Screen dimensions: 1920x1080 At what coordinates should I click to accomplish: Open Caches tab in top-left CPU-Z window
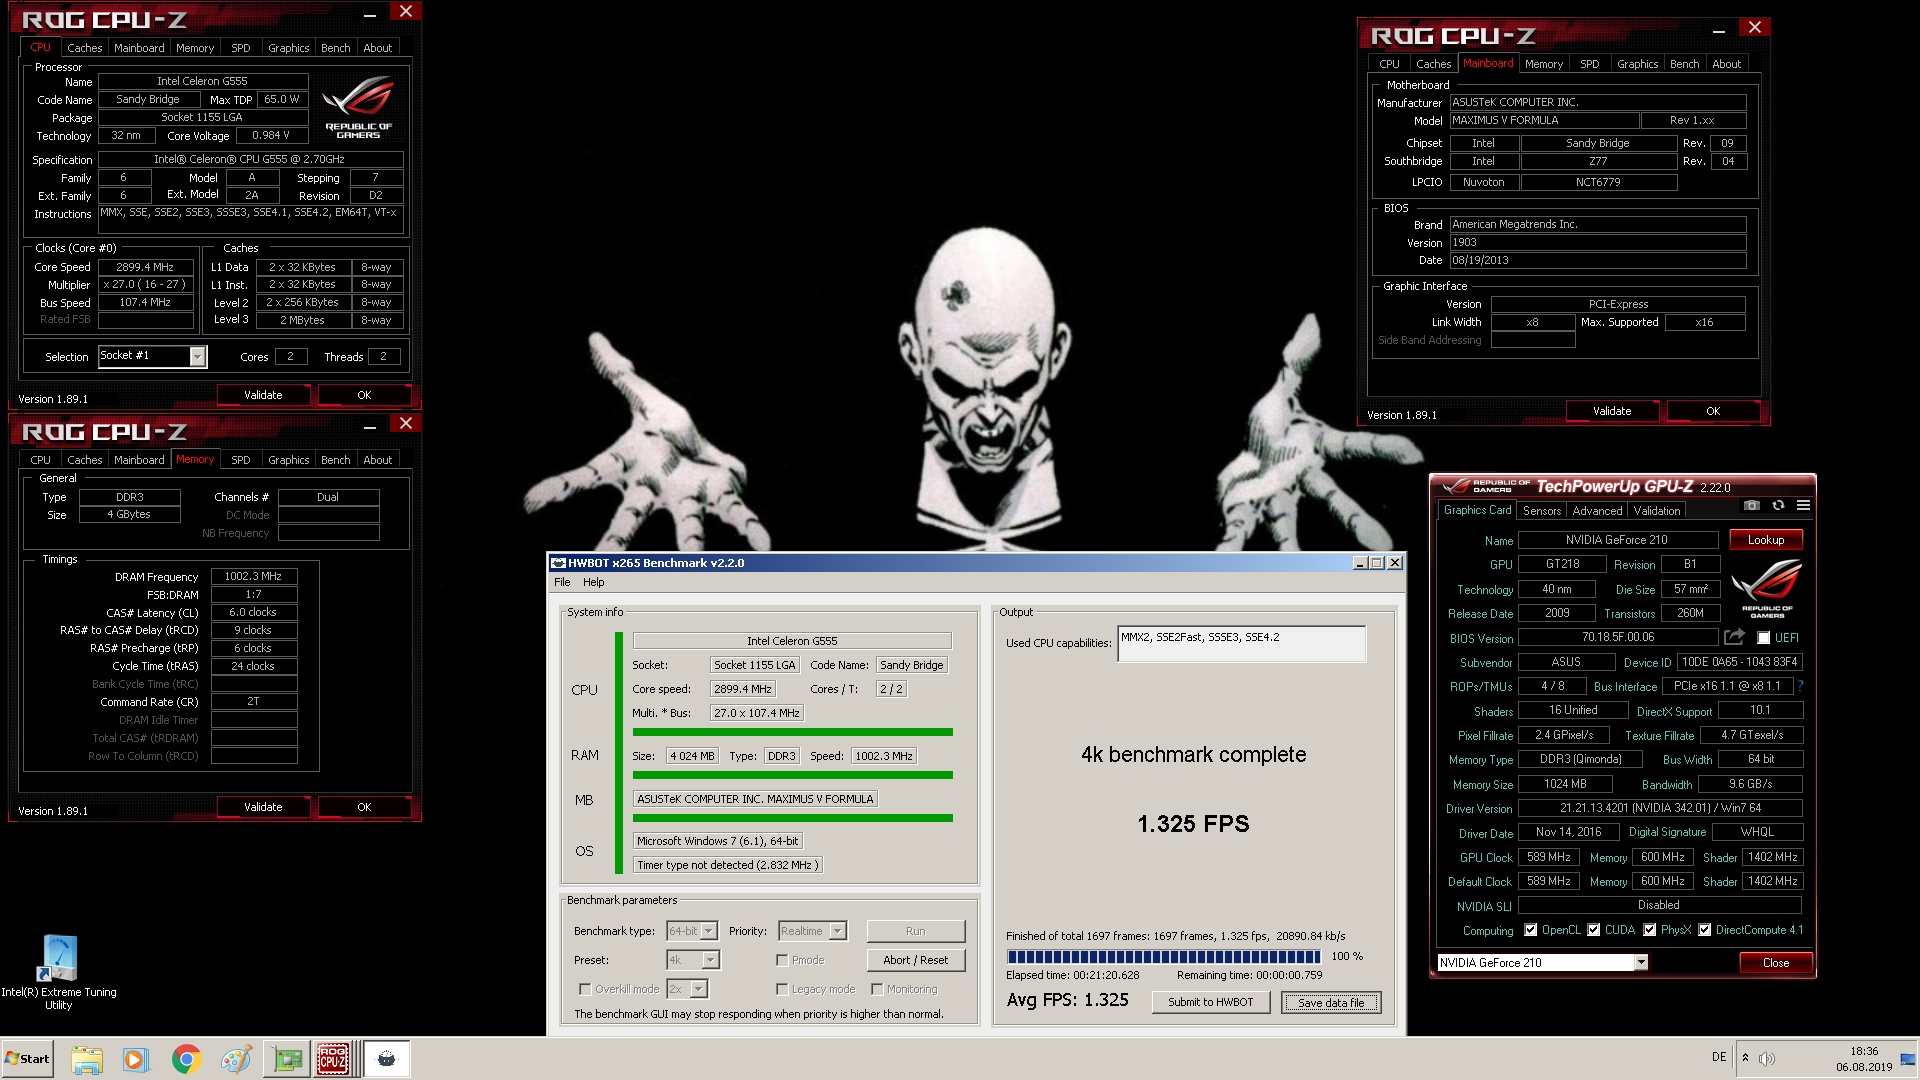84,48
